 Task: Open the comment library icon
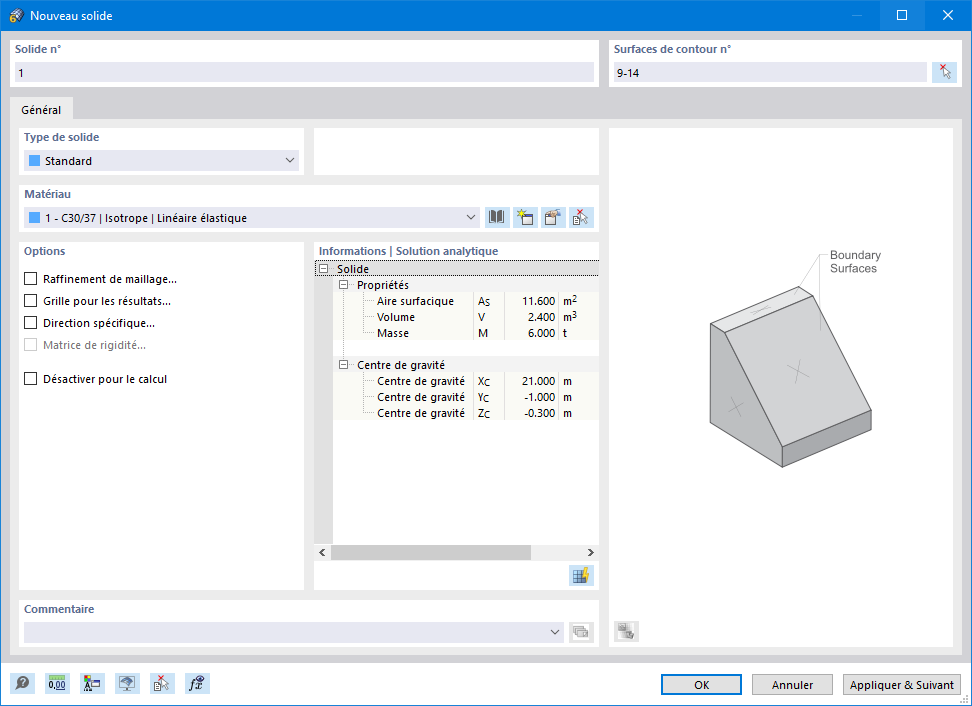point(581,632)
